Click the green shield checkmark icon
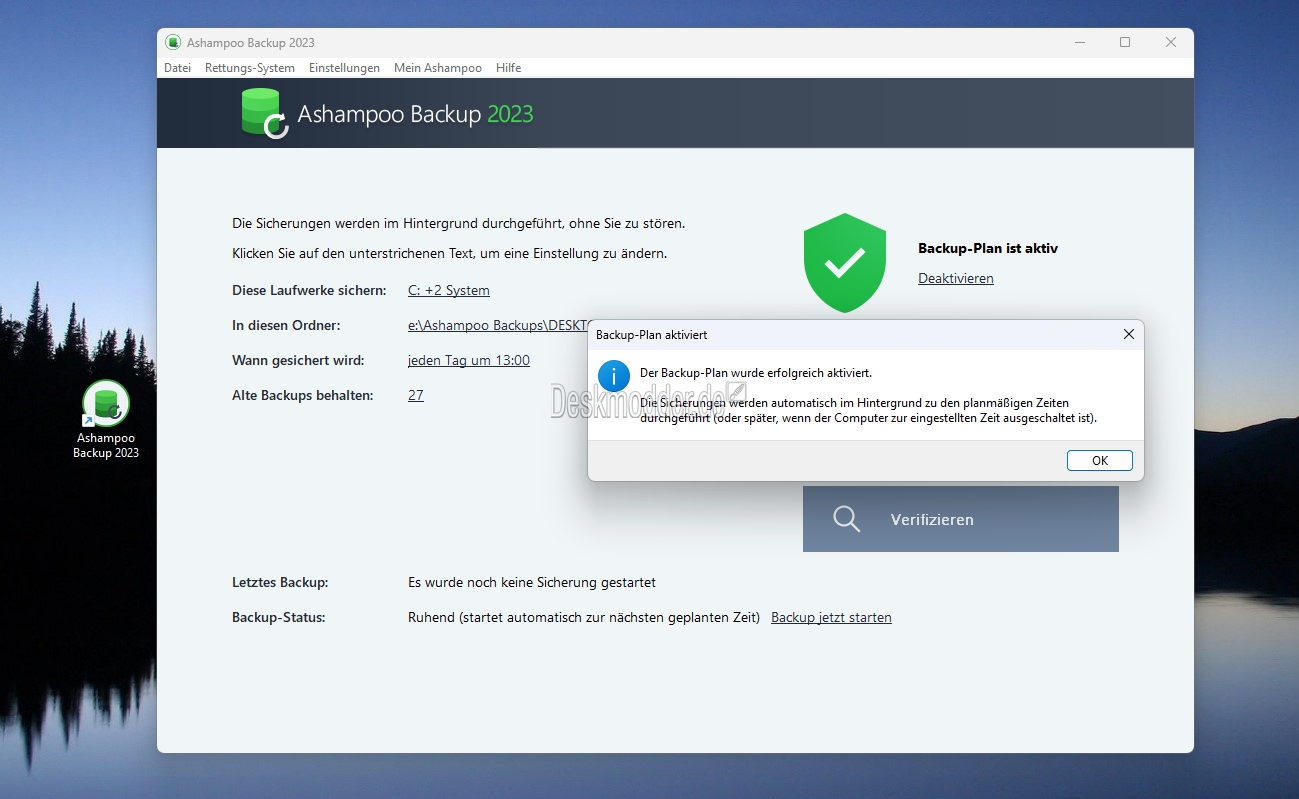The height and width of the screenshot is (799, 1299). click(845, 263)
